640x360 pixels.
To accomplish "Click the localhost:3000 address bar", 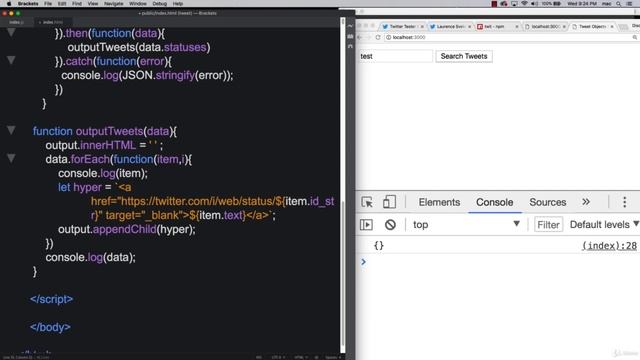I will point(510,37).
